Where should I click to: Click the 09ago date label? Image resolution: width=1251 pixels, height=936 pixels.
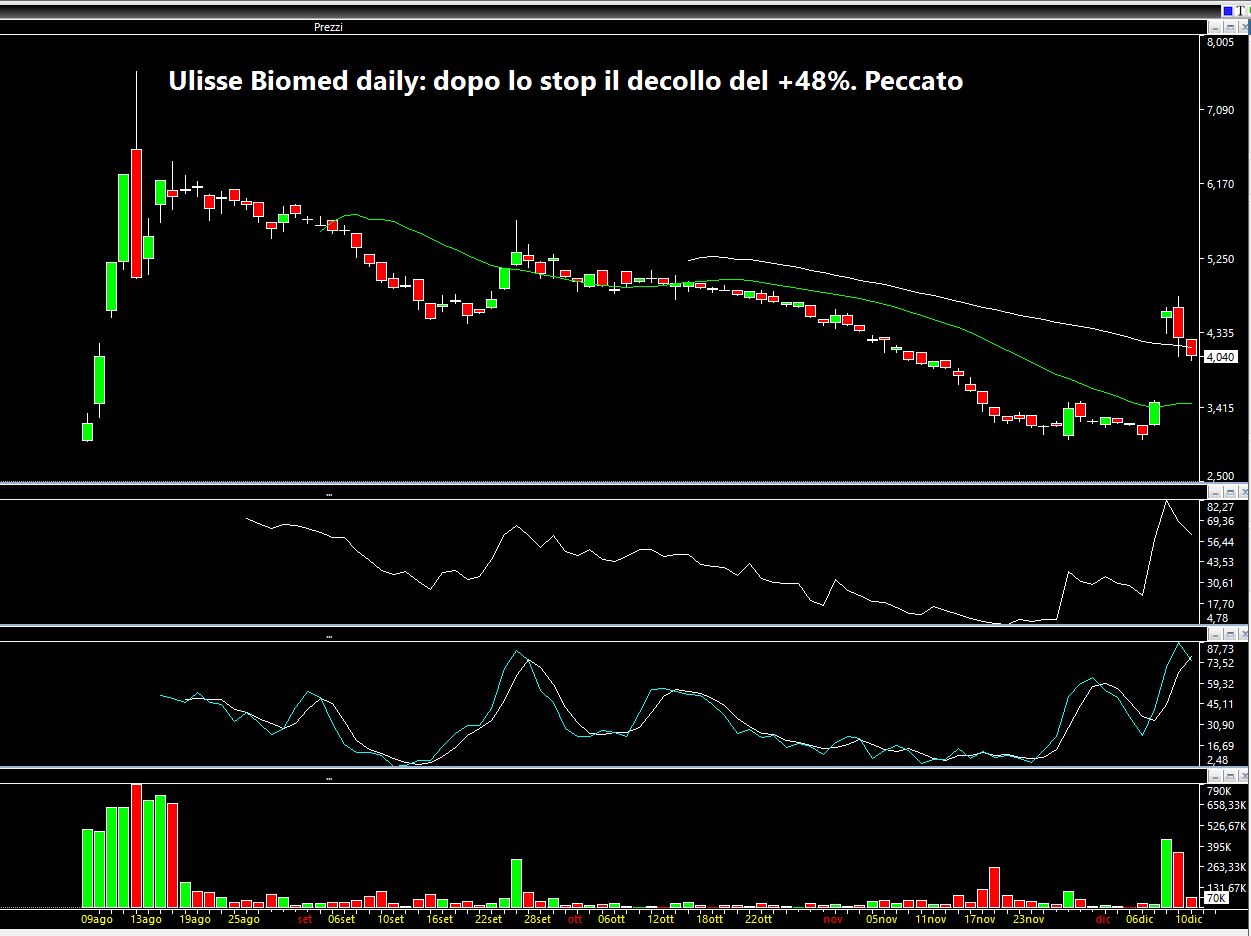(x=97, y=919)
